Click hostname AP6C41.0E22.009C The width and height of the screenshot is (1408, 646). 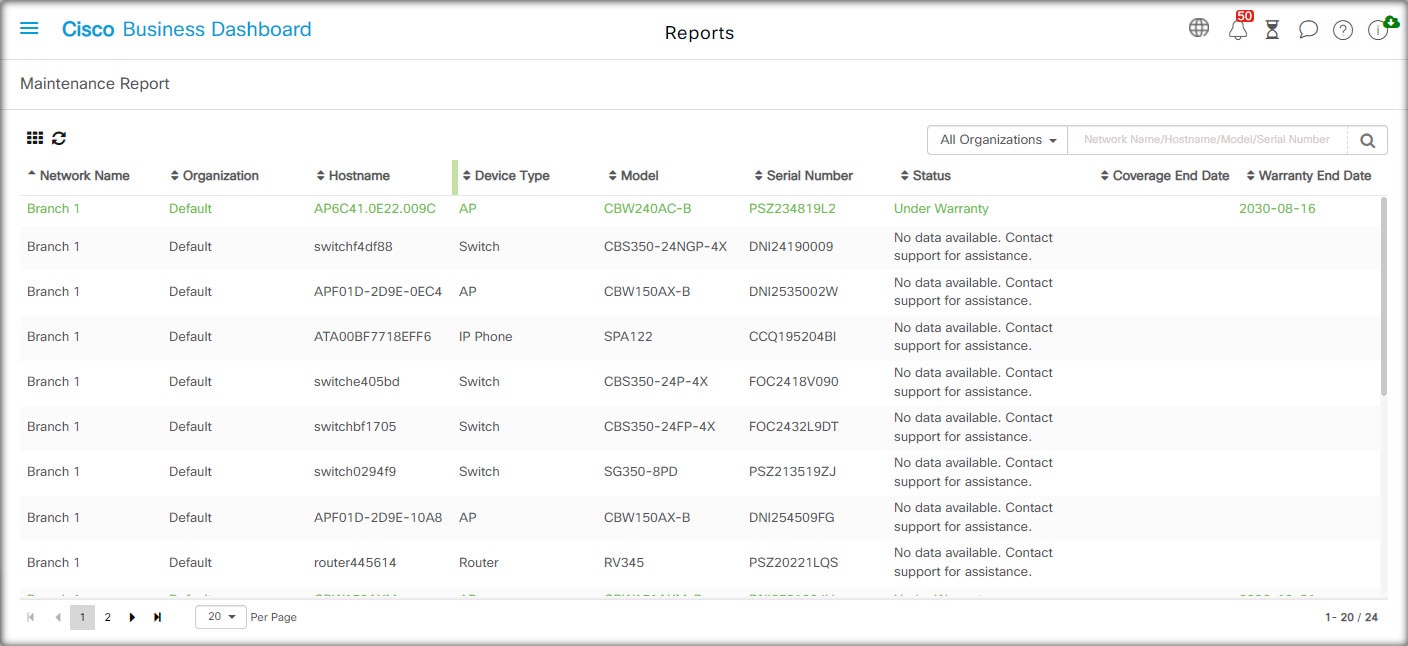coord(375,209)
